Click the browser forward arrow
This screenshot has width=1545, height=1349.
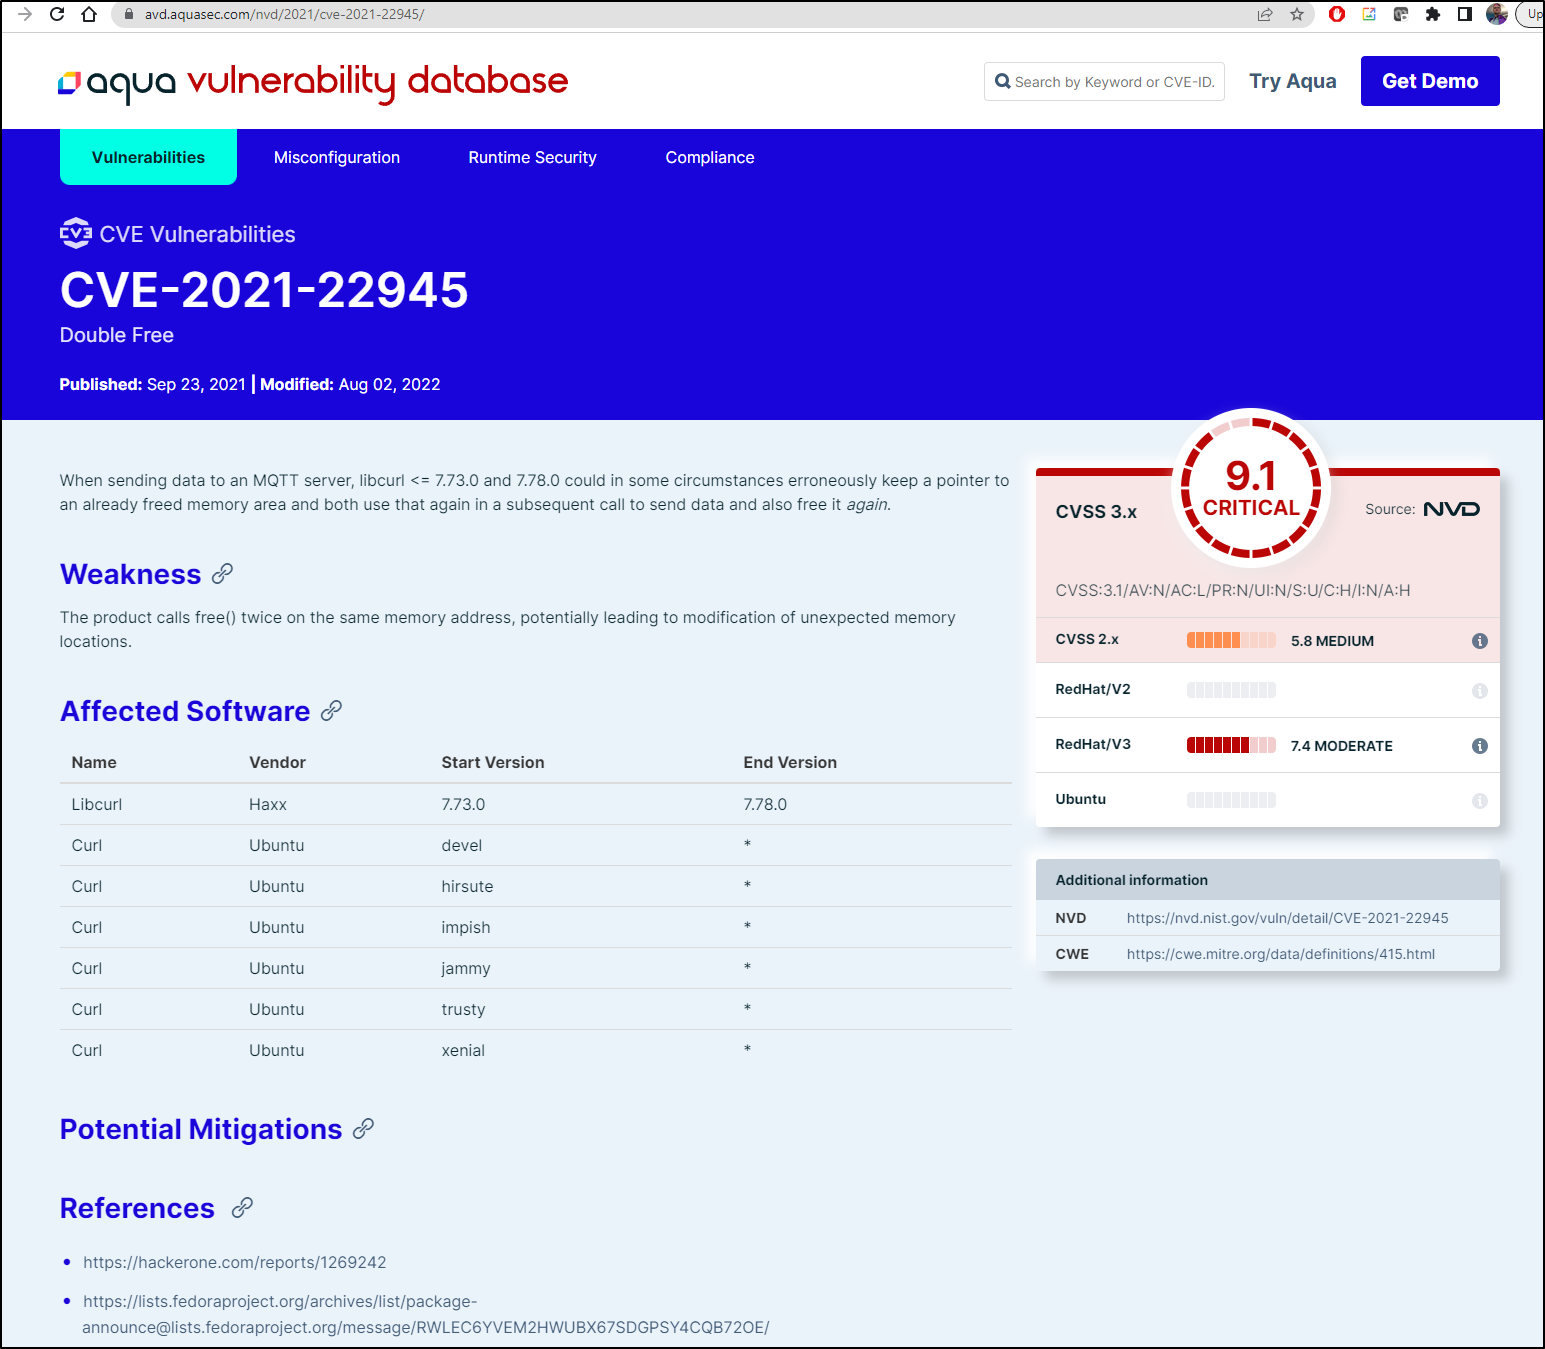25,14
